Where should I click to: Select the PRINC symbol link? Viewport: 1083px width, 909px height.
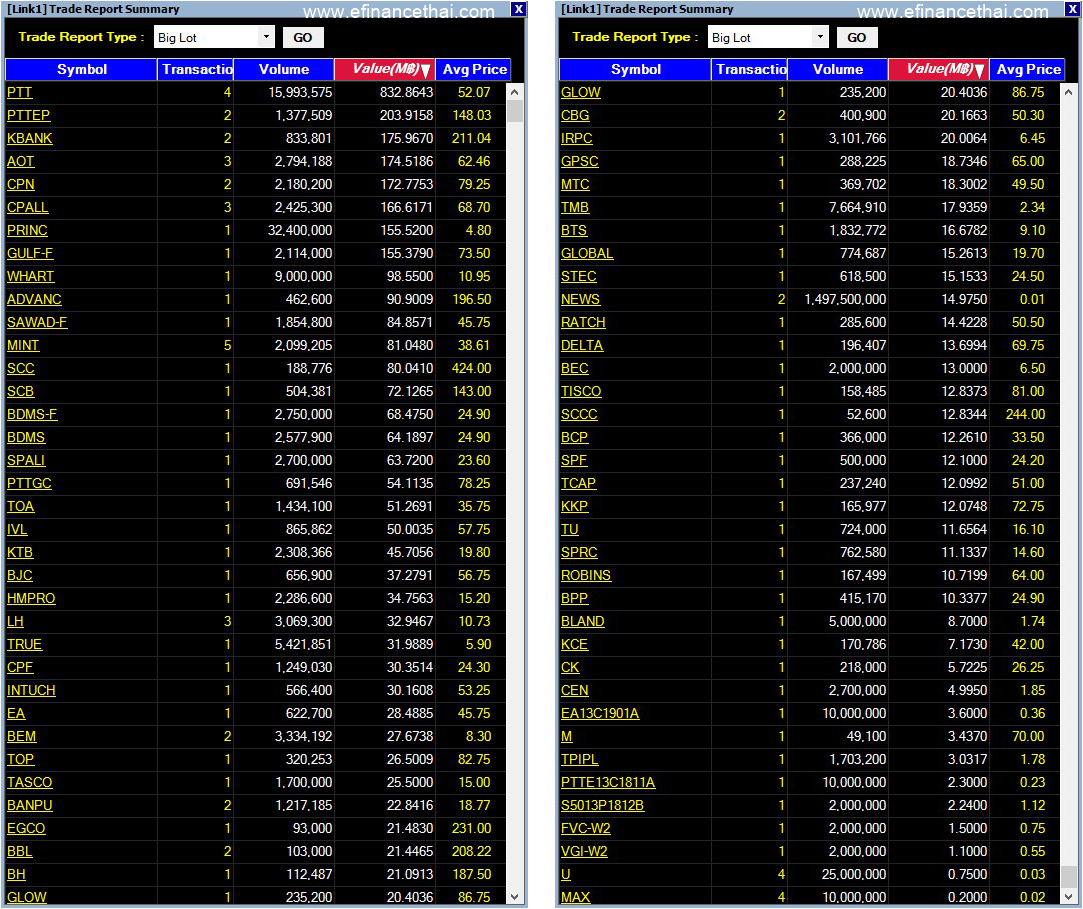click(x=27, y=230)
